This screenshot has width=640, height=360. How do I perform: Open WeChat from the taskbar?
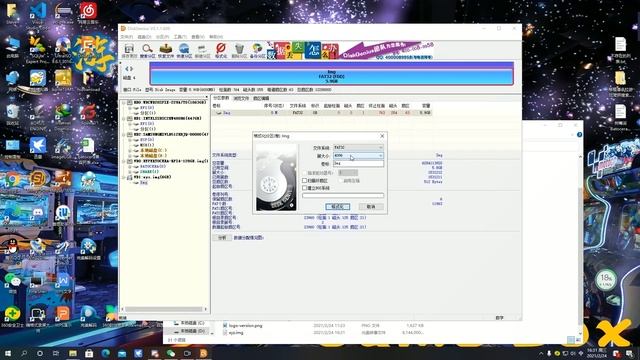(x=171, y=353)
